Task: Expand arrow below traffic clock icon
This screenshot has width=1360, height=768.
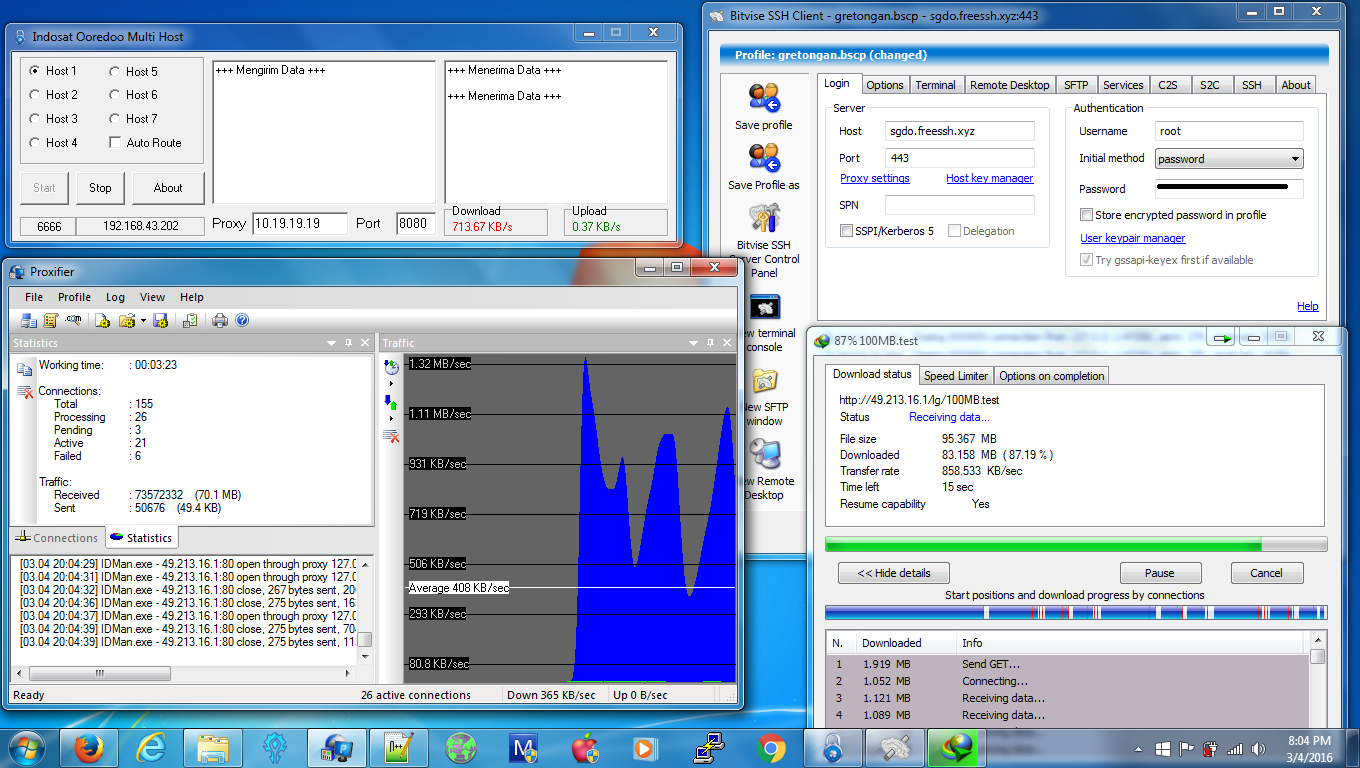Action: click(x=391, y=383)
